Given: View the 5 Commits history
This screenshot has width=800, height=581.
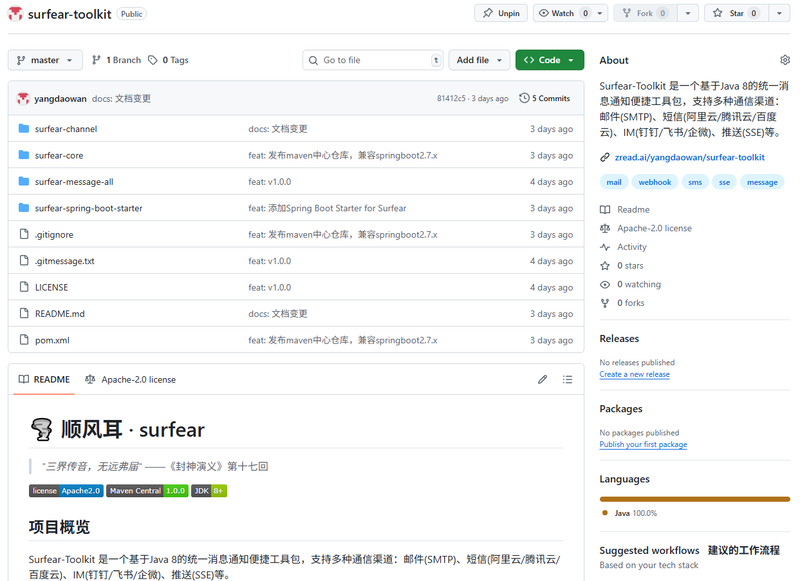Looking at the screenshot, I should [545, 98].
